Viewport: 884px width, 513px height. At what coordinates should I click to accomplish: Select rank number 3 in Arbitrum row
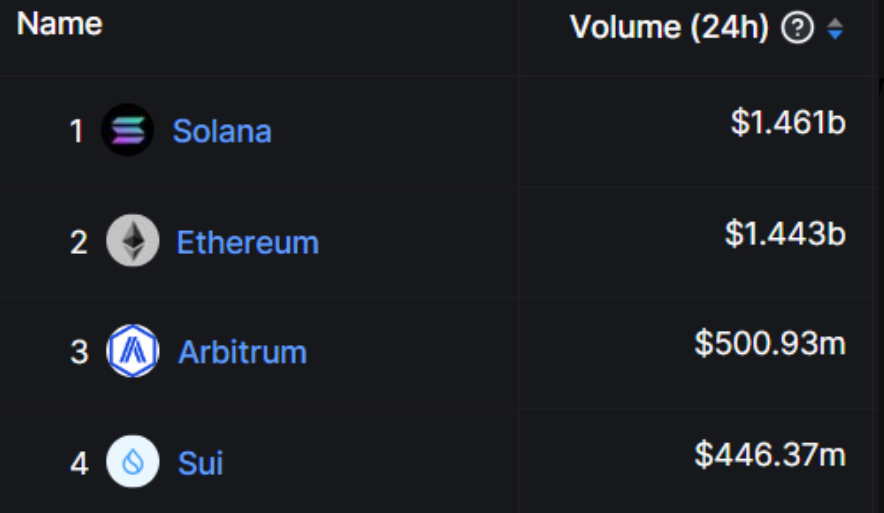[x=79, y=353]
